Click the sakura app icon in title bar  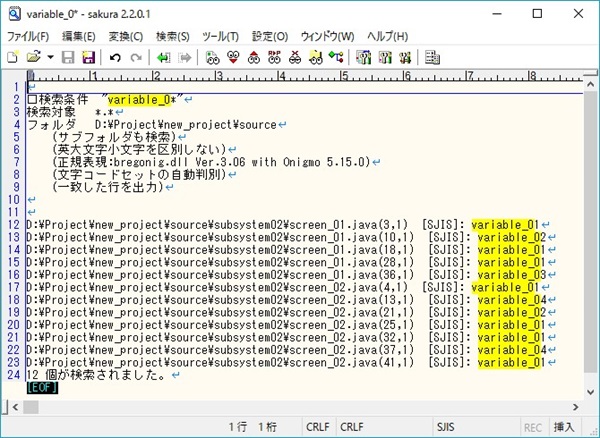(x=14, y=14)
